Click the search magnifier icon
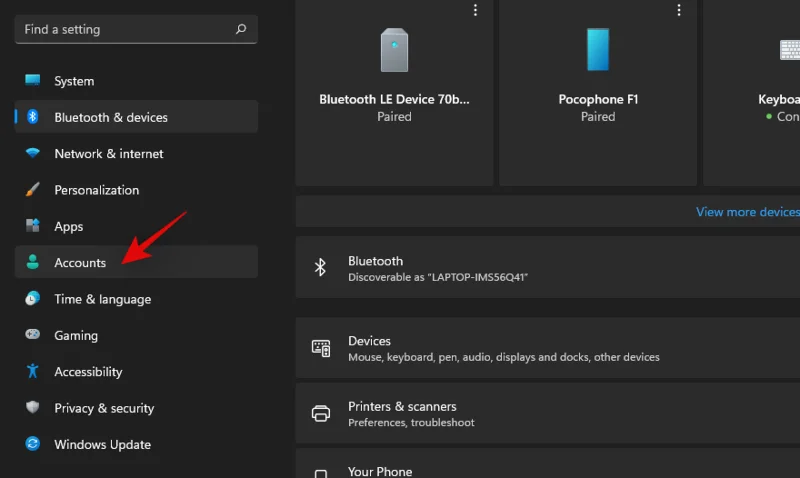This screenshot has height=478, width=800. click(240, 30)
